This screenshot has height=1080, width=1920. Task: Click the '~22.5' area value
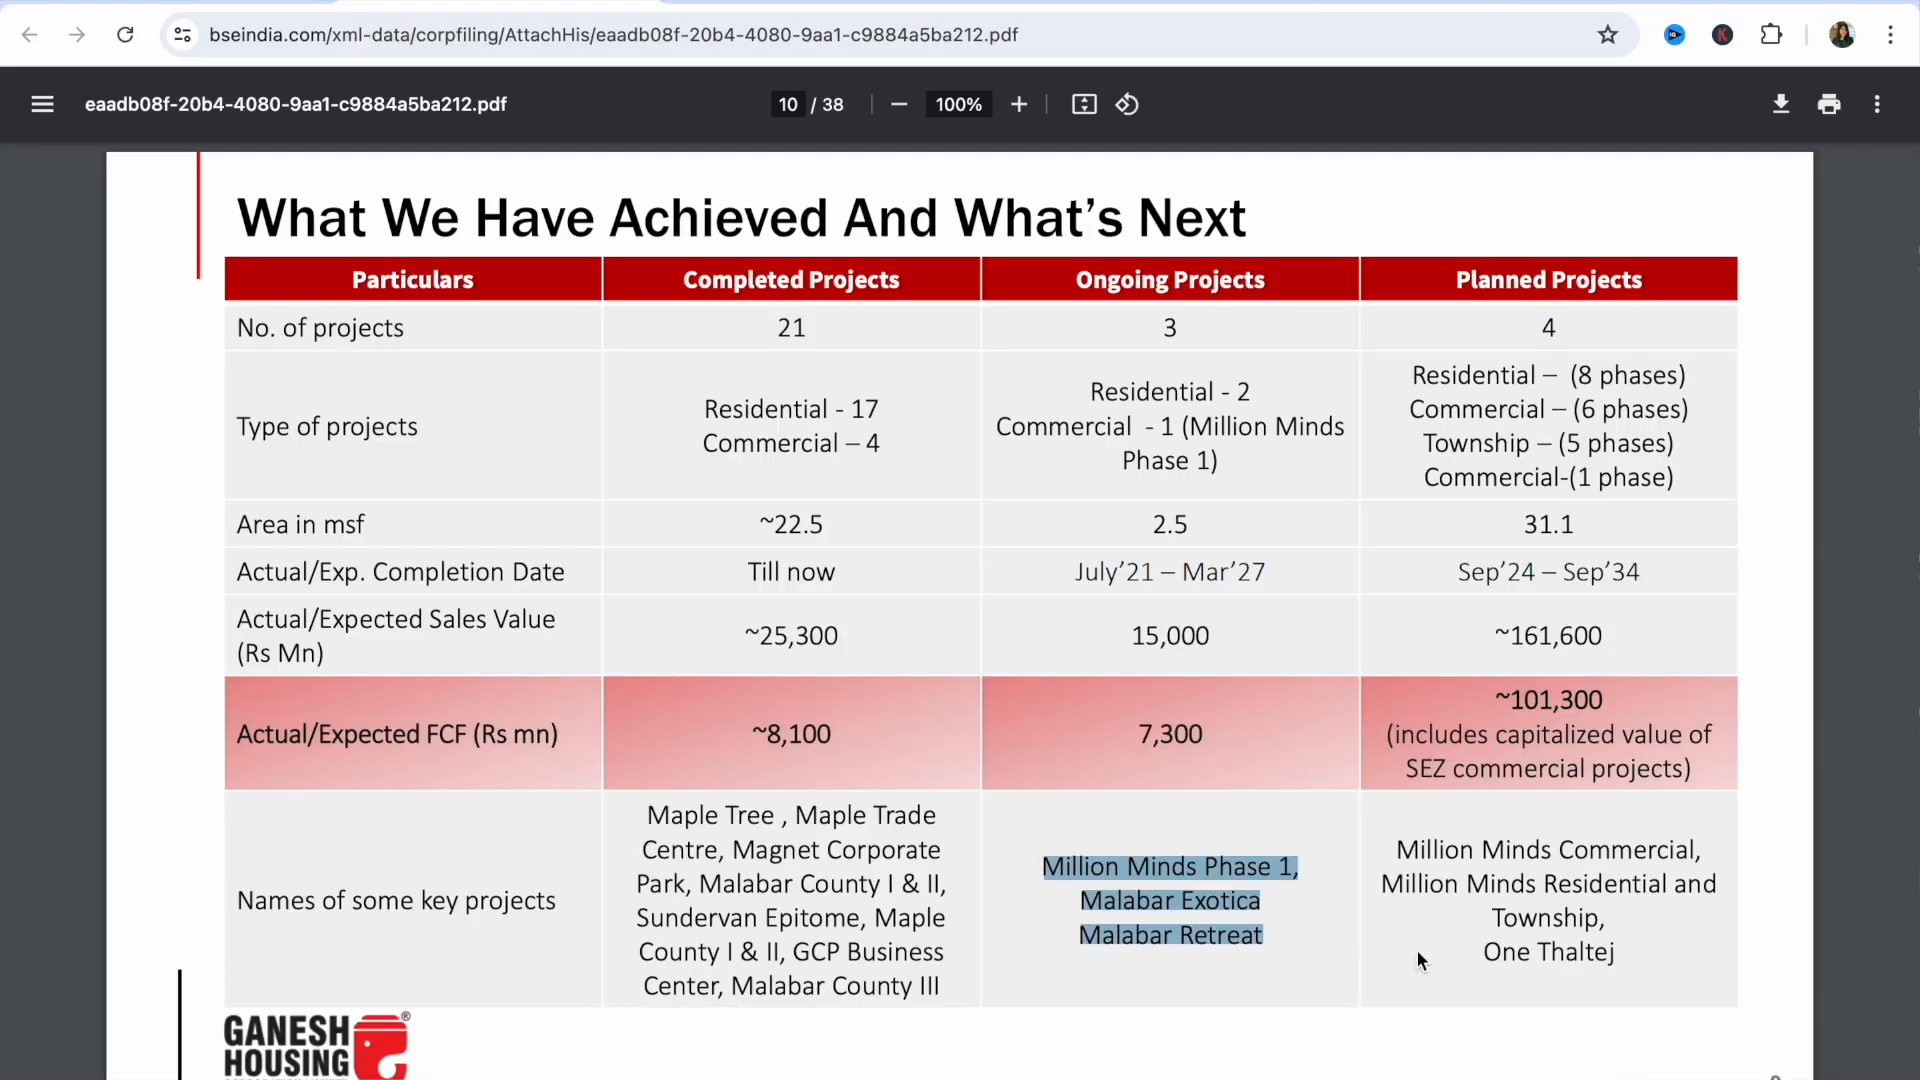[x=791, y=524]
